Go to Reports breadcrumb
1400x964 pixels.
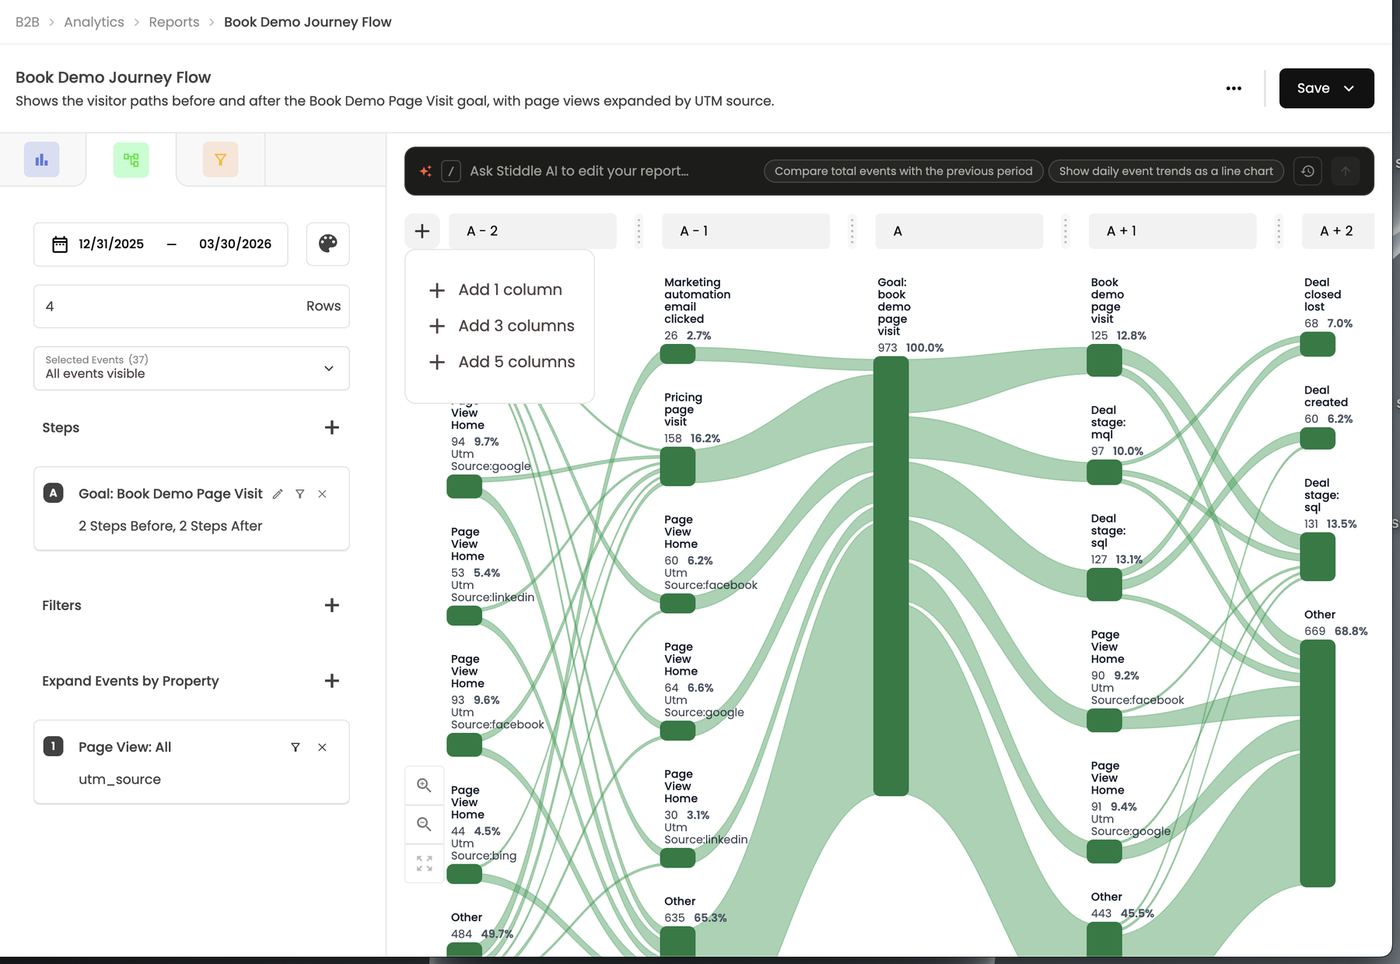174,22
